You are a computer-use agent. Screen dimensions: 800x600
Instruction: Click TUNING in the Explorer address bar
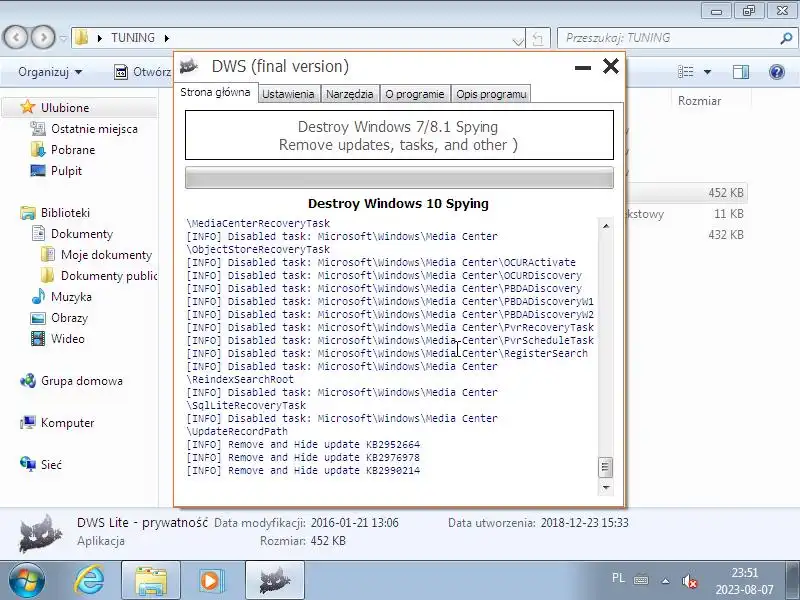click(x=133, y=38)
